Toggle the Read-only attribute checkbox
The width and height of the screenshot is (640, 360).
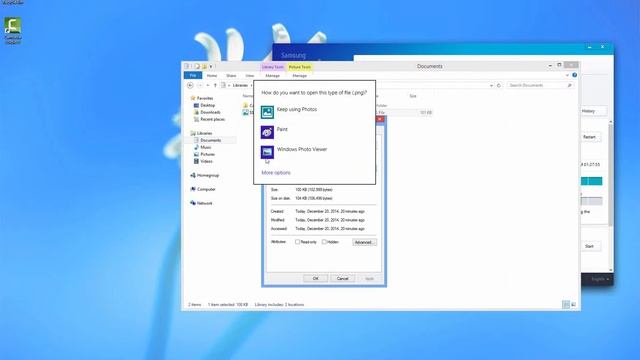[x=298, y=242]
